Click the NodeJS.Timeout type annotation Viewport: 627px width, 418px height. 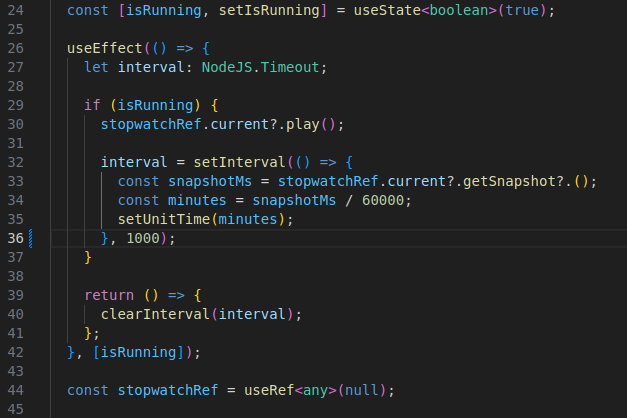coord(264,67)
